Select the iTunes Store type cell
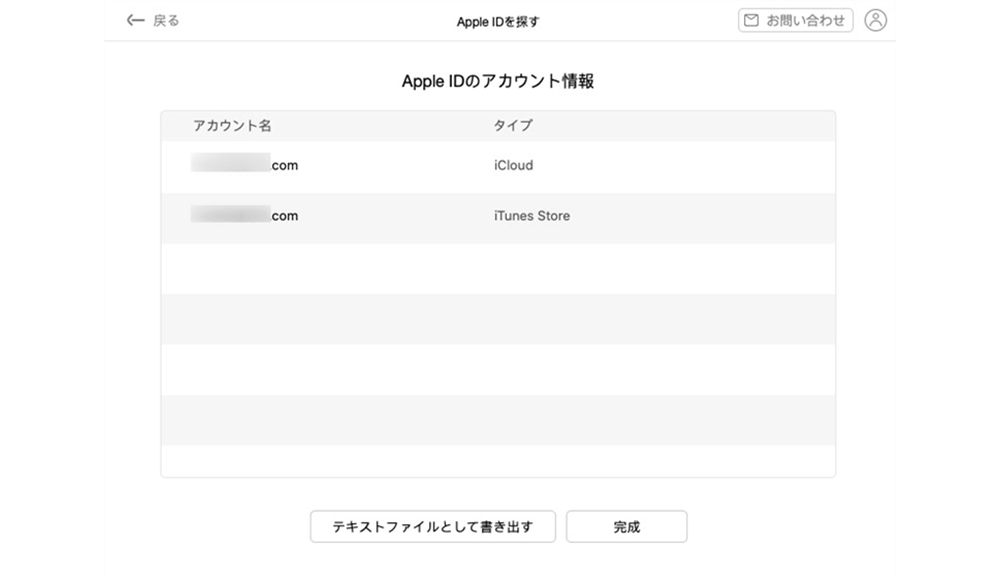The width and height of the screenshot is (1000, 580). point(532,216)
